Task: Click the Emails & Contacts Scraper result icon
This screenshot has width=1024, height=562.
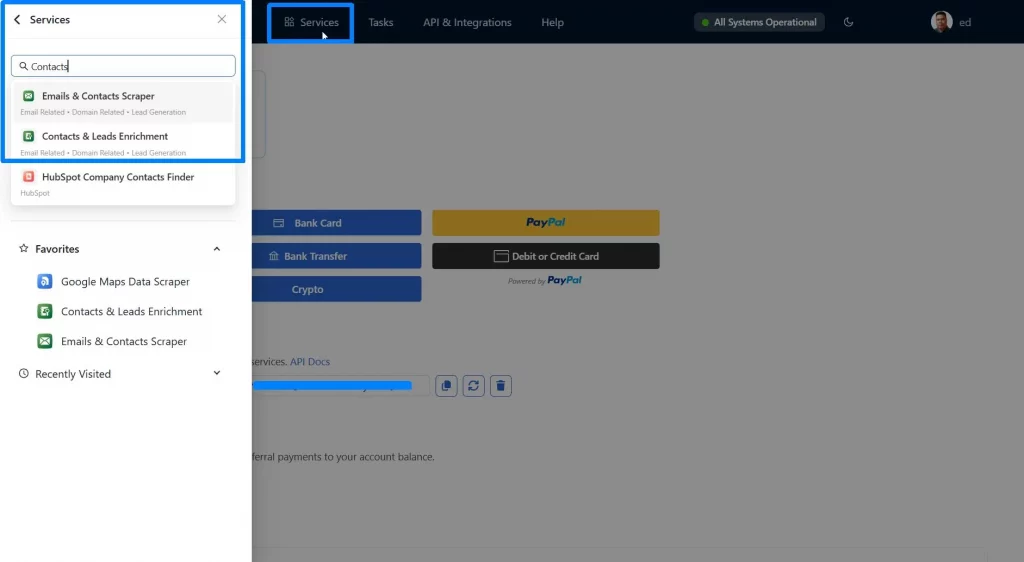Action: [x=29, y=96]
